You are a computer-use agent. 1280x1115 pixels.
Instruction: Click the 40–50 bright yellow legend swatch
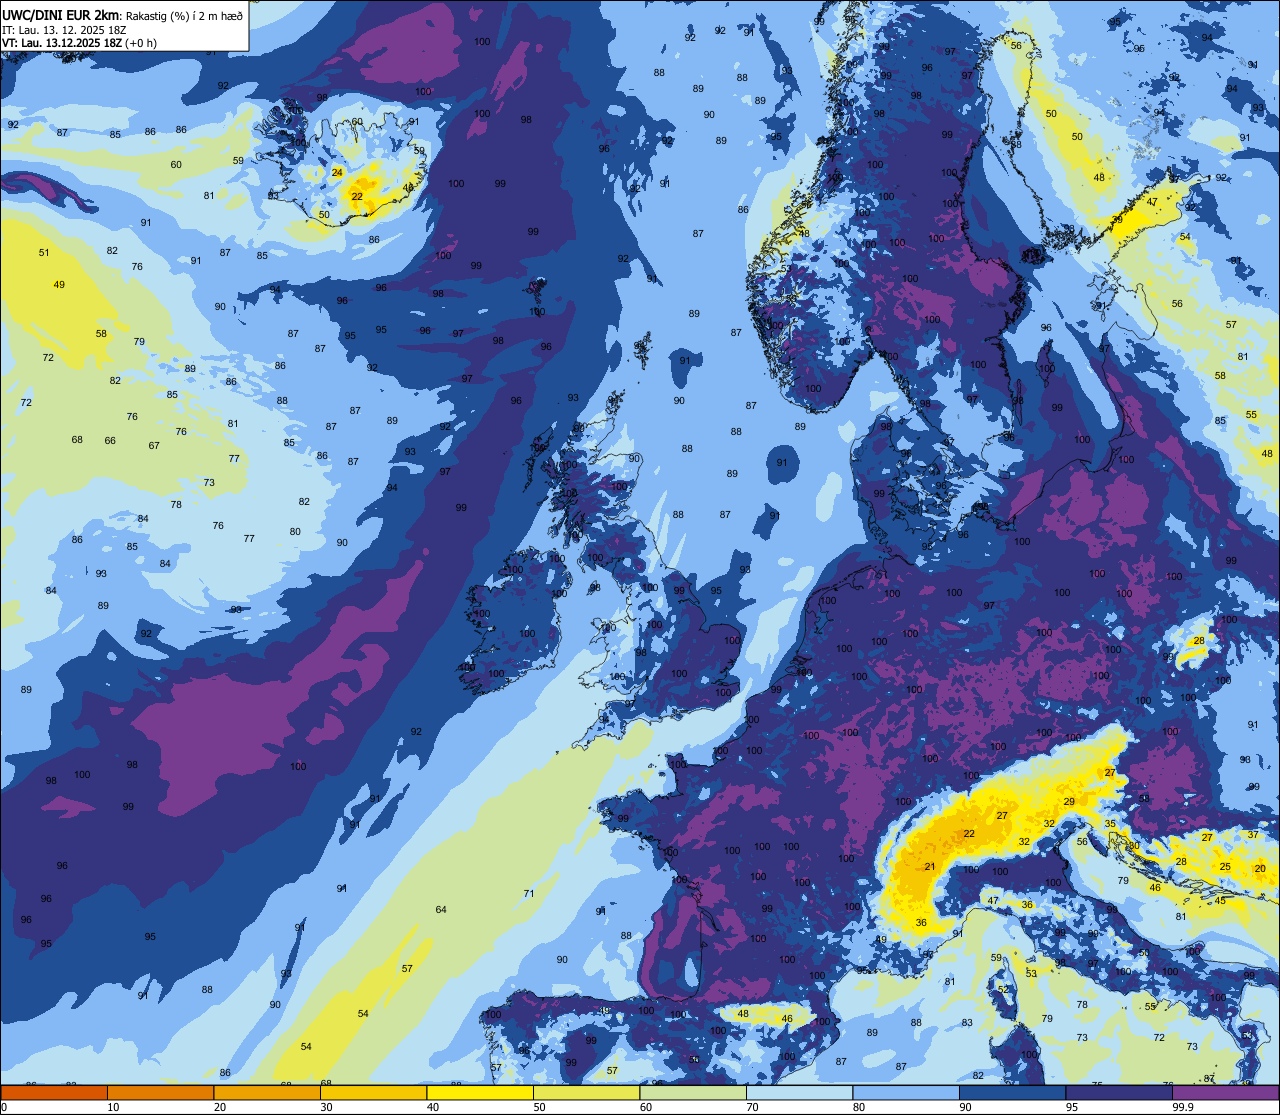[480, 1092]
